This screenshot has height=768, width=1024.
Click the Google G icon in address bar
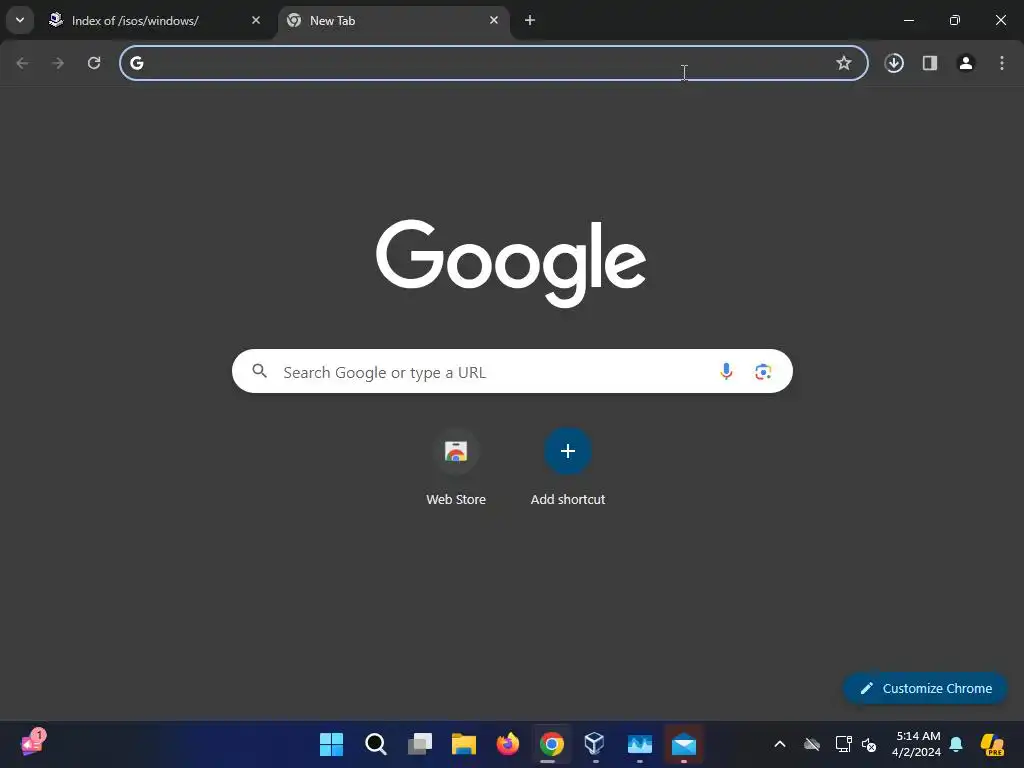(136, 63)
